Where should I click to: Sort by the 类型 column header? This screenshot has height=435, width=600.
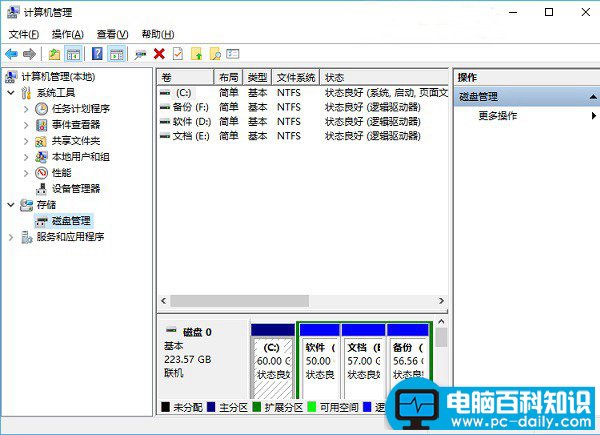point(257,77)
